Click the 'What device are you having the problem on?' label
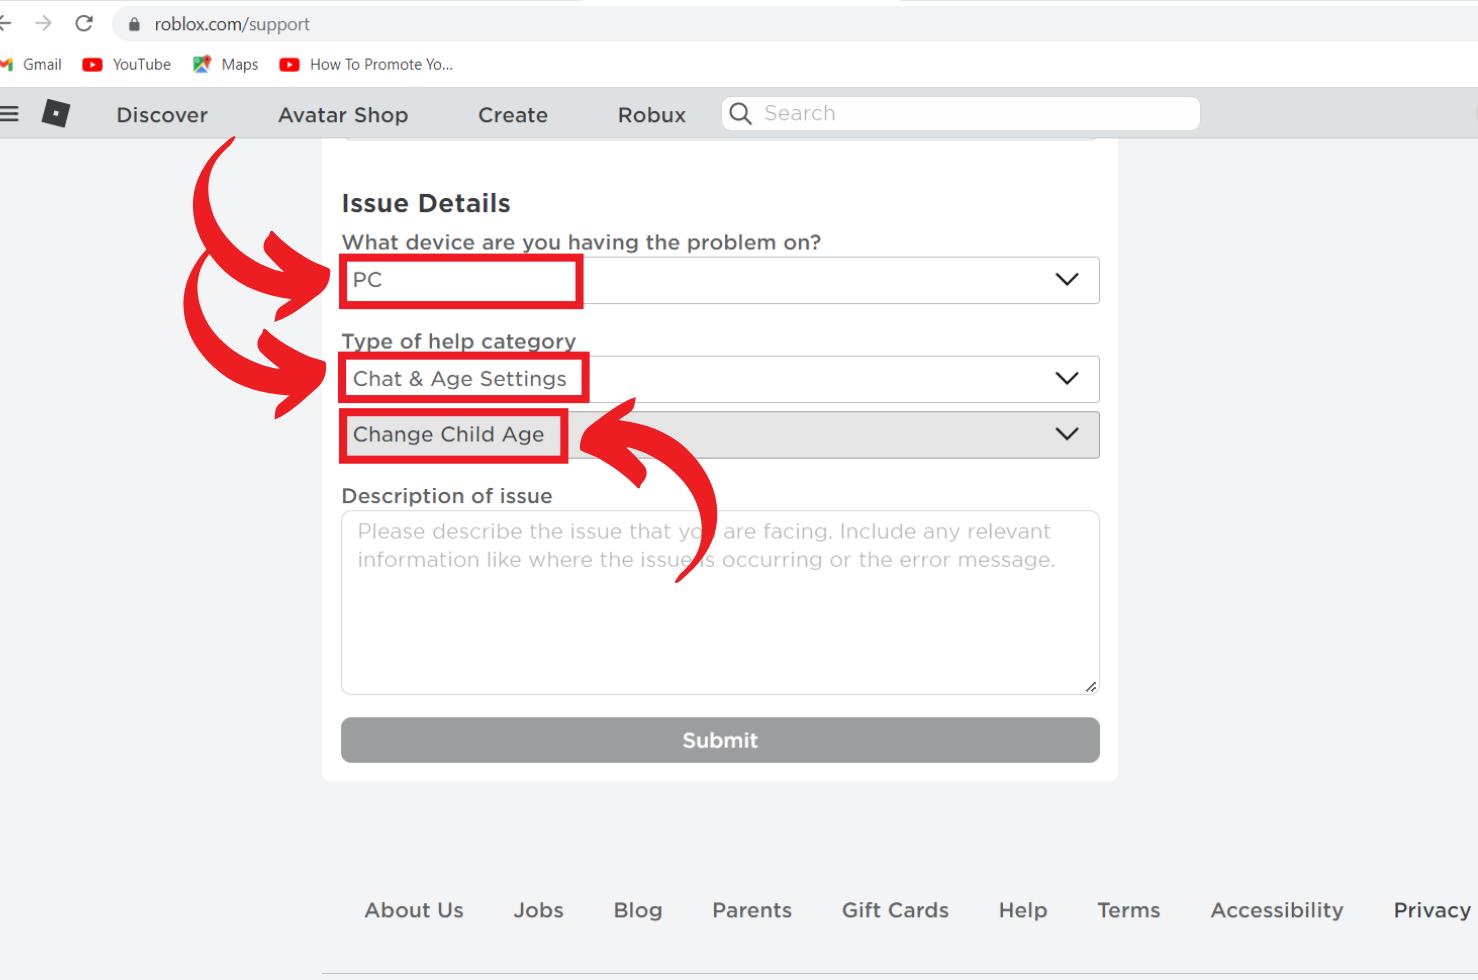1478x980 pixels. pos(581,242)
